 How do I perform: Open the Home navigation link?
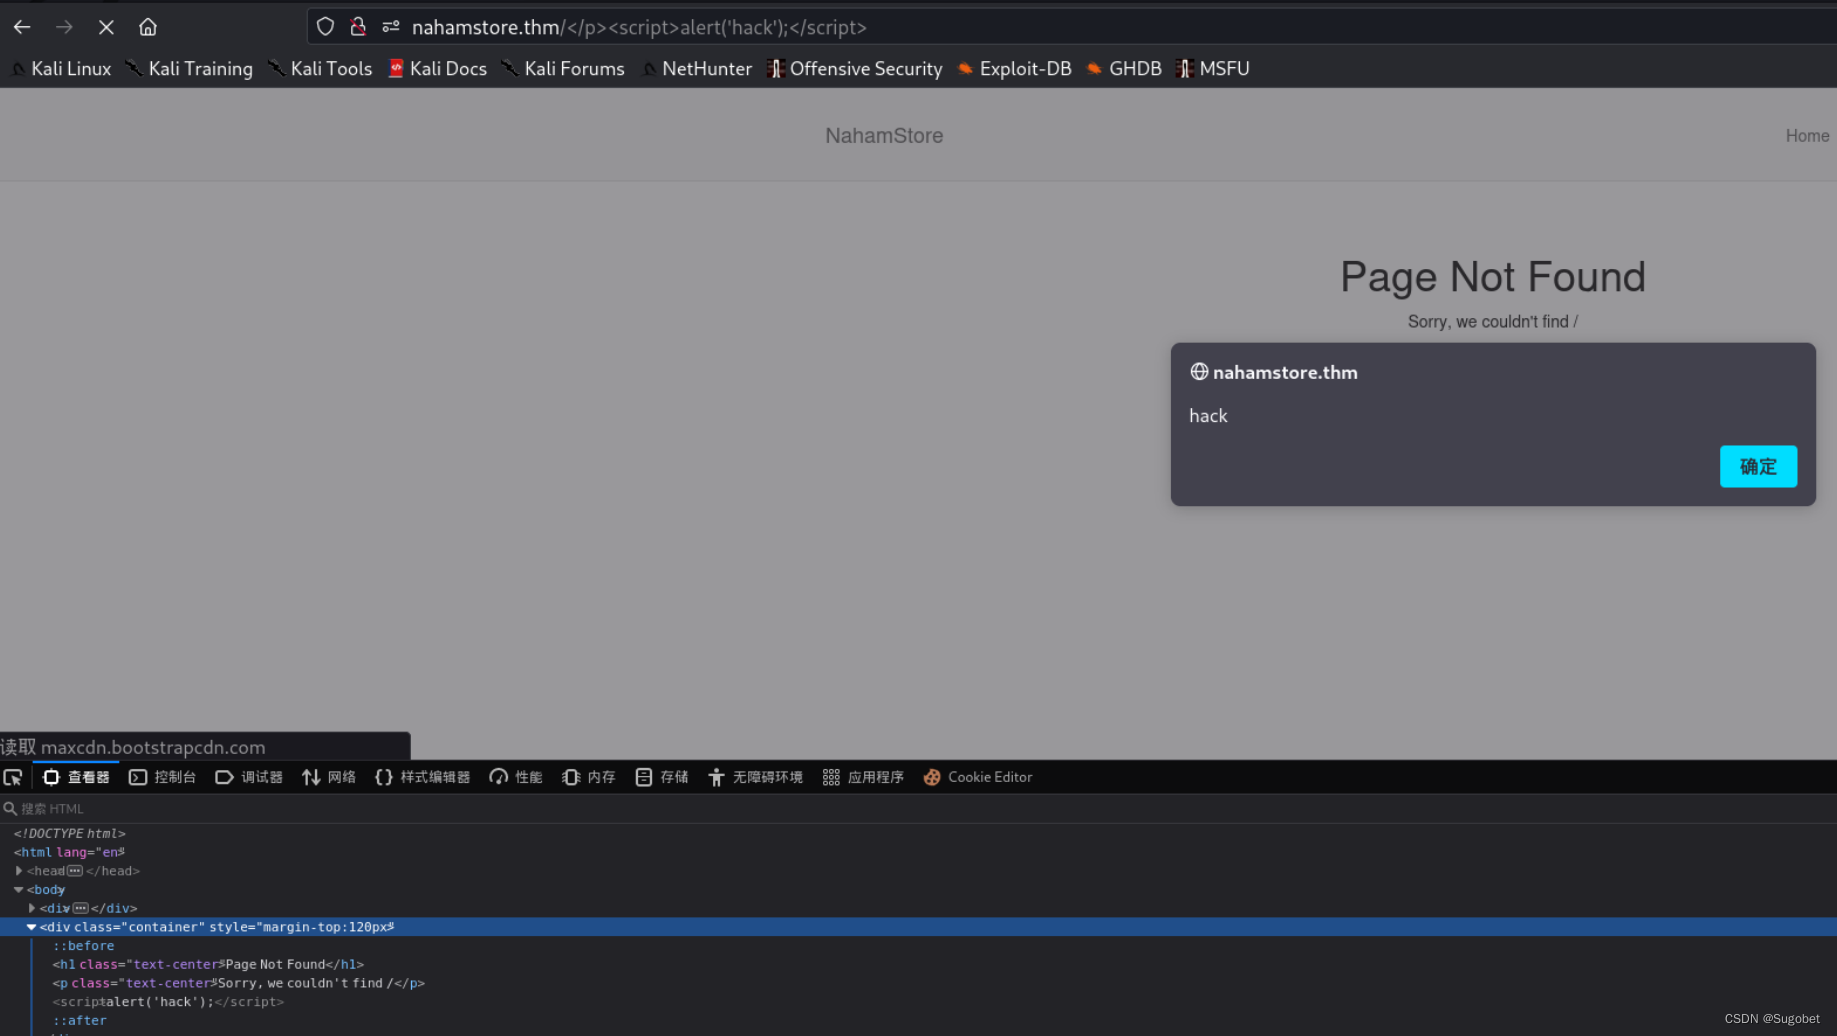(x=1807, y=135)
